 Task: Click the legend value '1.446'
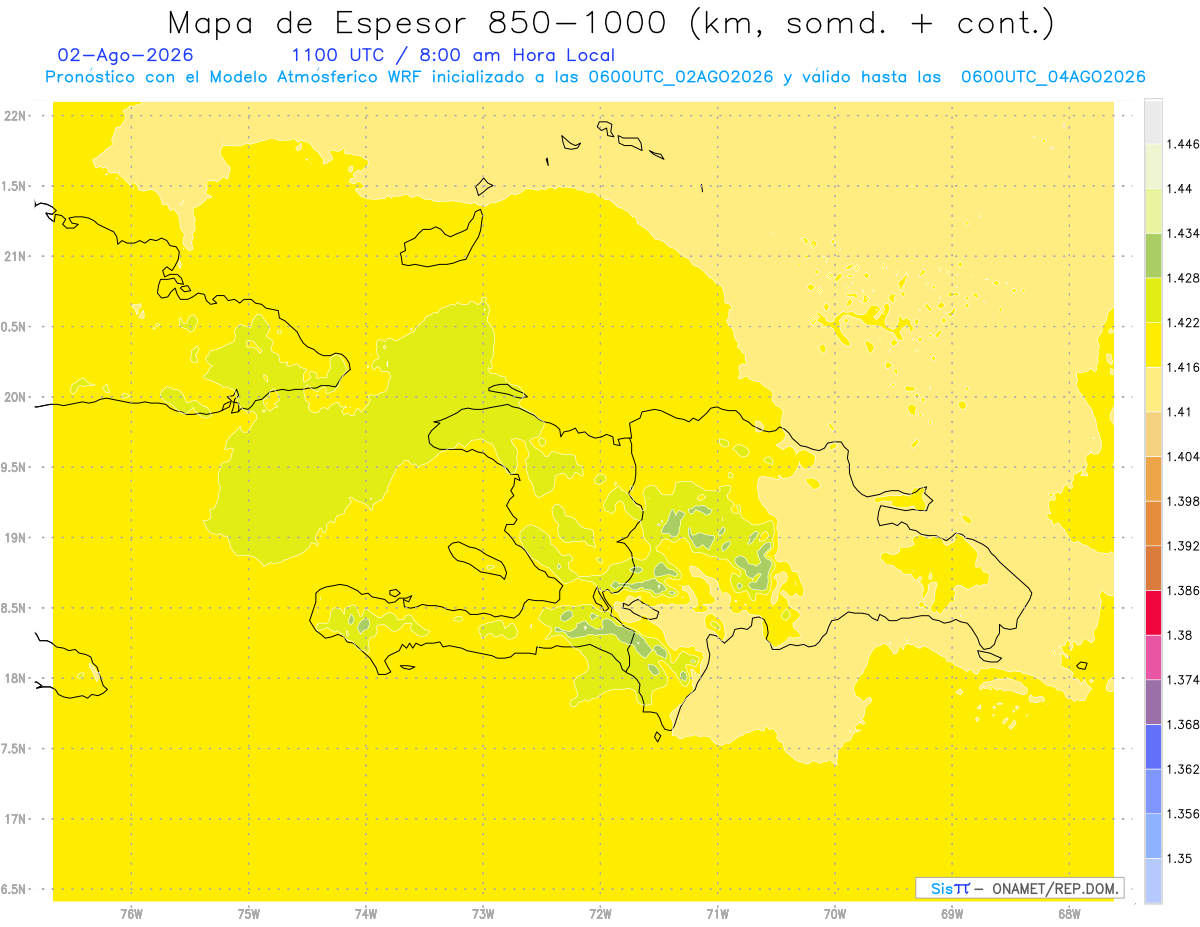pyautogui.click(x=1183, y=144)
